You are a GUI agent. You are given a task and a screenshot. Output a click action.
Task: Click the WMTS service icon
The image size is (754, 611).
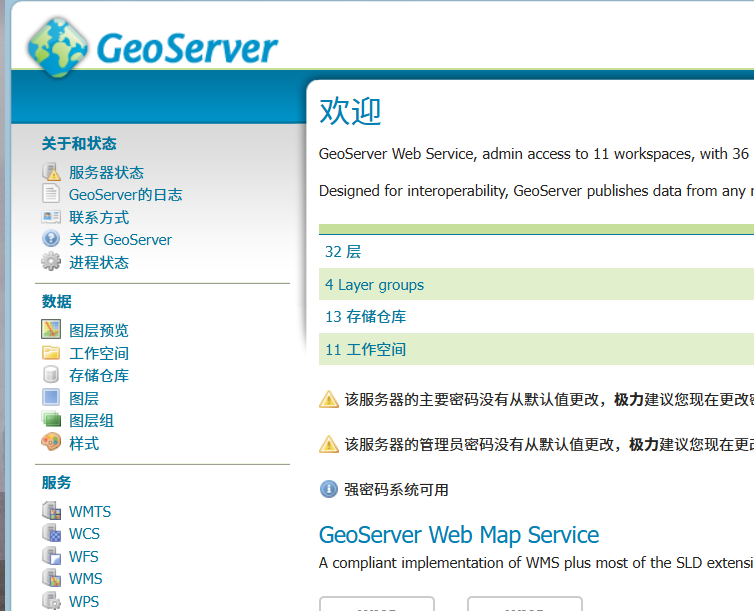(51, 511)
